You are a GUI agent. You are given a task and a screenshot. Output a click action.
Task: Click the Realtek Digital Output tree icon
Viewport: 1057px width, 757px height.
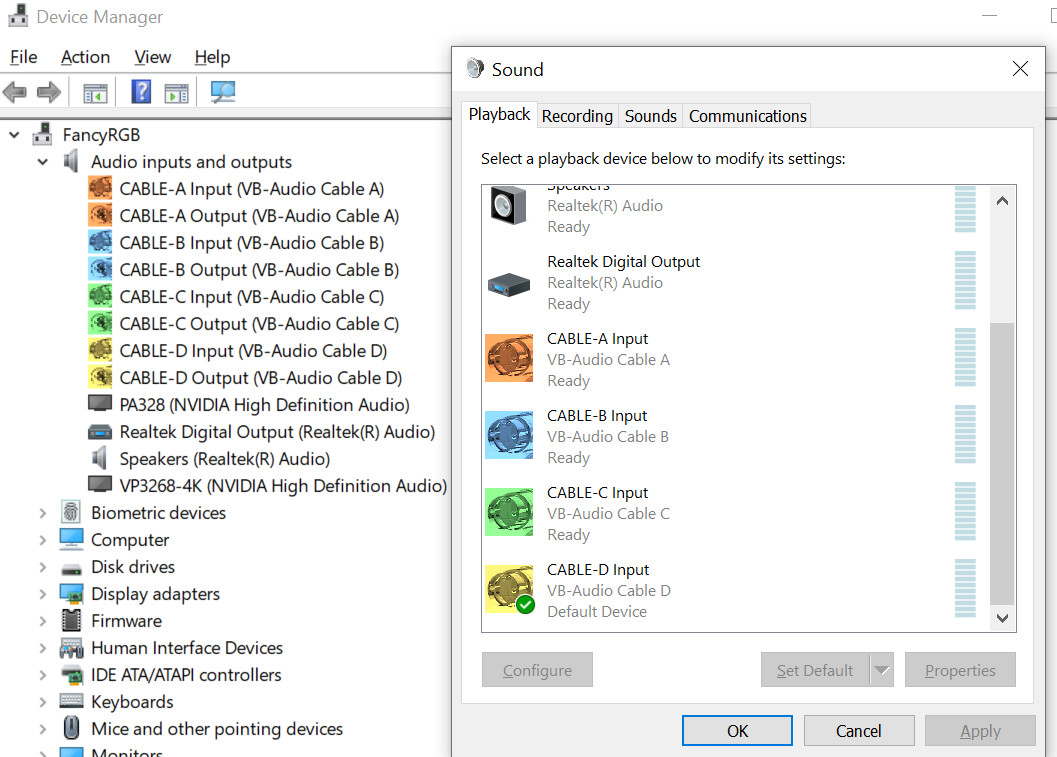click(100, 431)
